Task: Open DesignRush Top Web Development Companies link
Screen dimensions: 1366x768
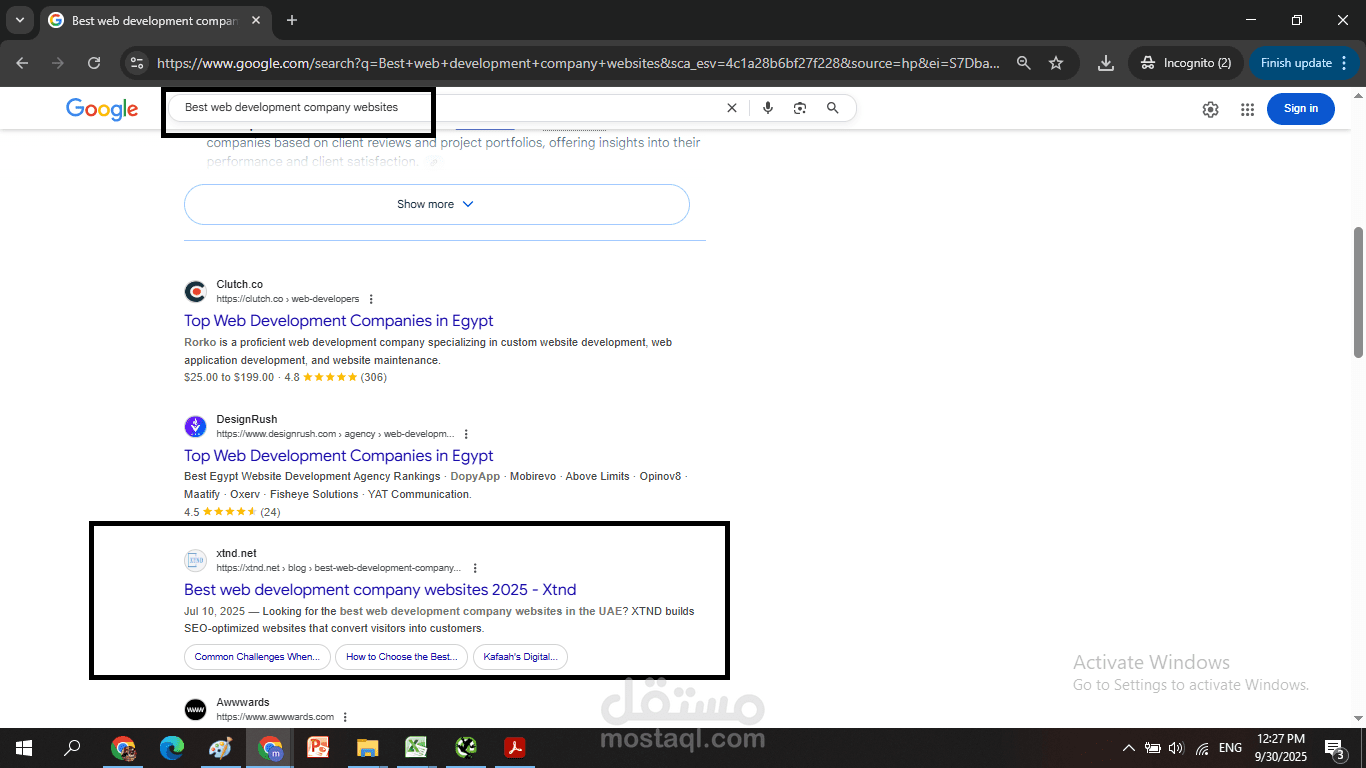Action: [x=339, y=456]
